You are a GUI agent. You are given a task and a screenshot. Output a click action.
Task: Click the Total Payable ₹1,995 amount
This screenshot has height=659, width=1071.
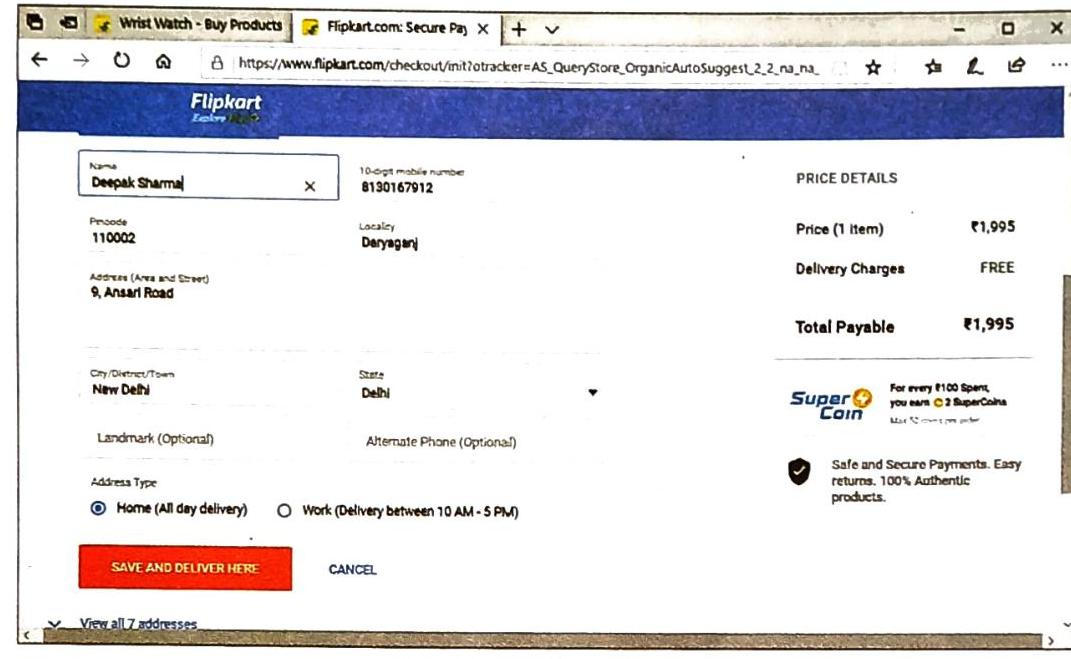point(989,324)
